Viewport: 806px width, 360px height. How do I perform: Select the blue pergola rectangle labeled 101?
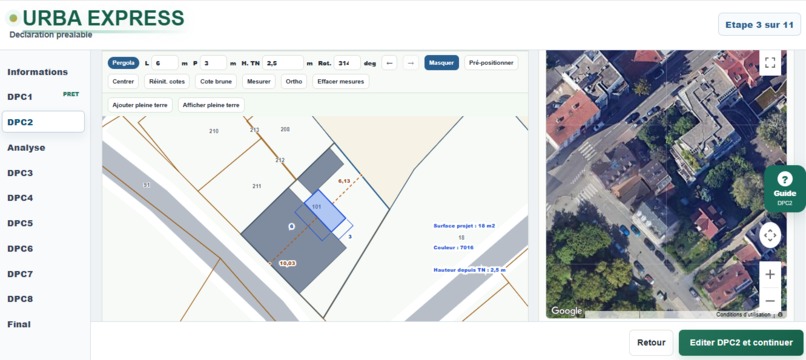coord(324,211)
